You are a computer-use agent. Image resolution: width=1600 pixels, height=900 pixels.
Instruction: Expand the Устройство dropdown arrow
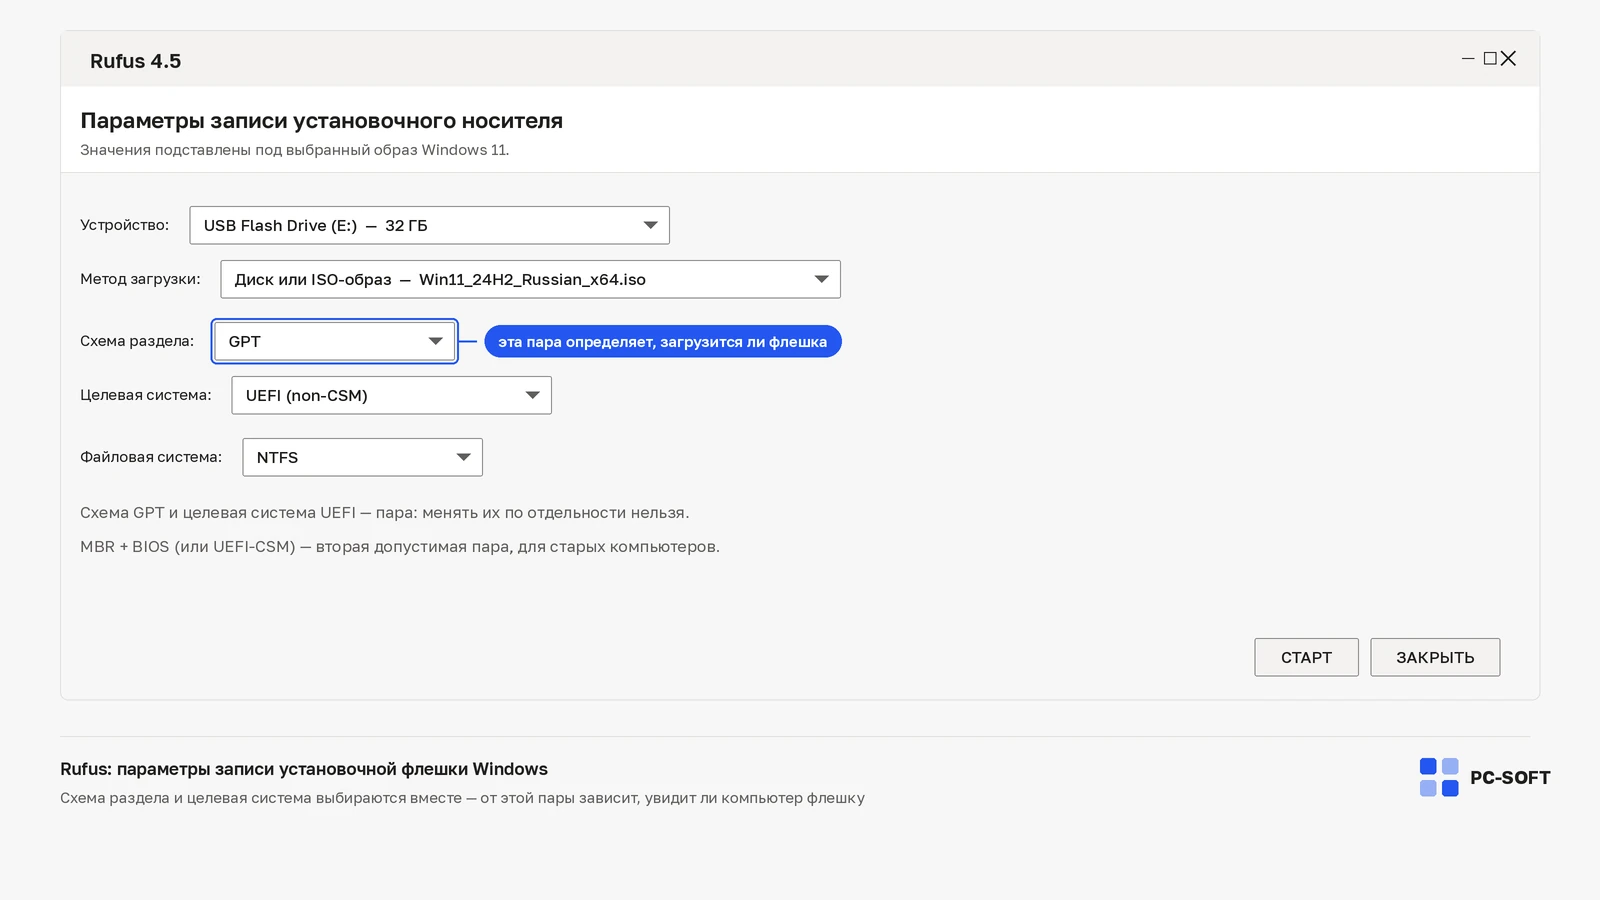(x=650, y=225)
